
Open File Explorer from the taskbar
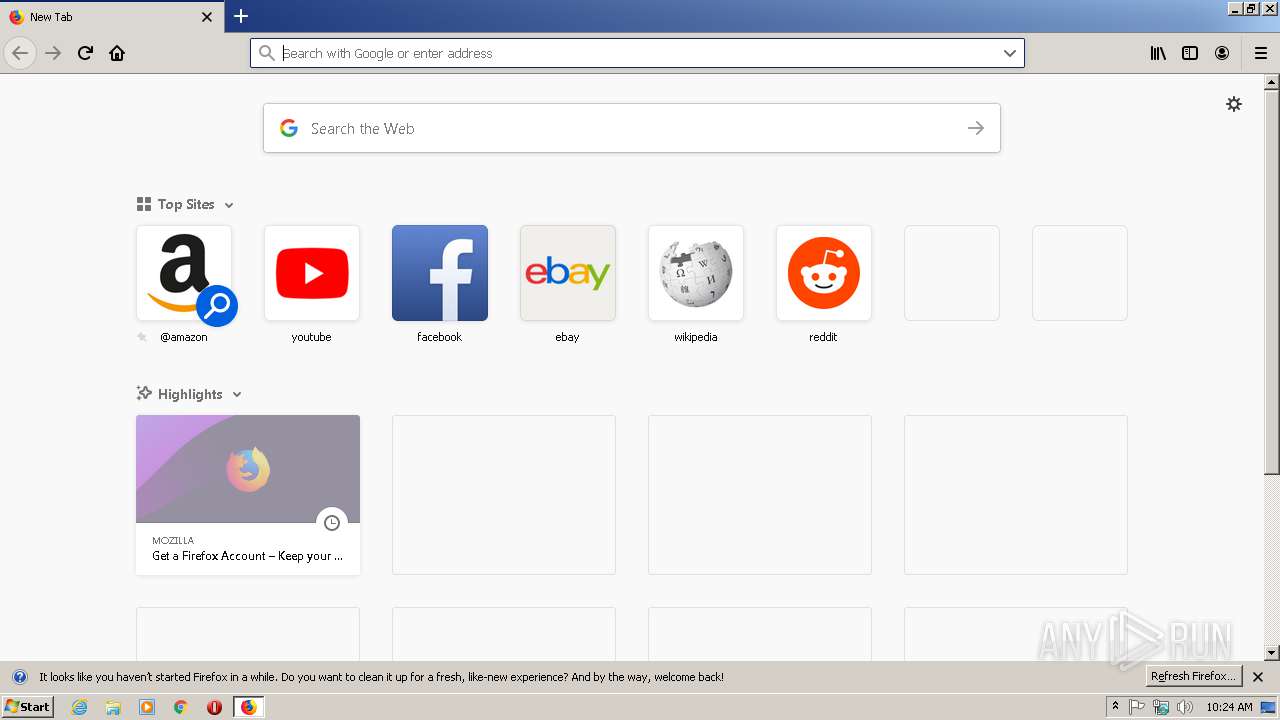coord(113,707)
